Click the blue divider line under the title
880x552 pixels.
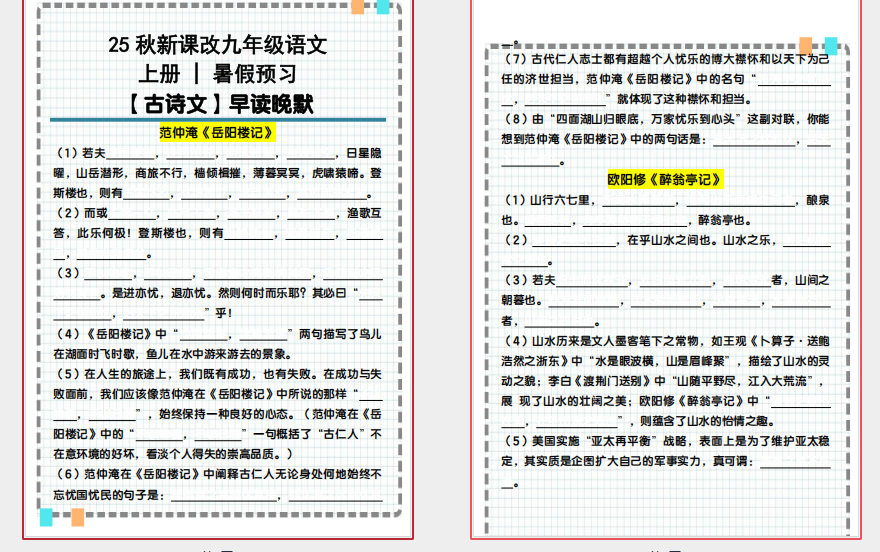click(218, 120)
